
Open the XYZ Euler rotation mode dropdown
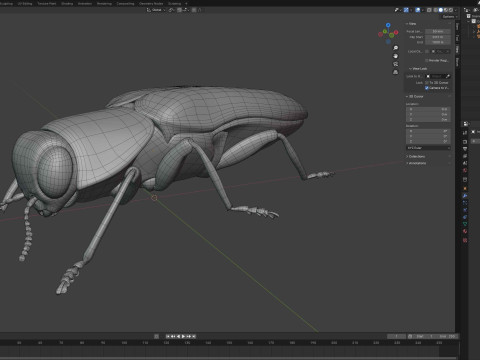(428, 148)
